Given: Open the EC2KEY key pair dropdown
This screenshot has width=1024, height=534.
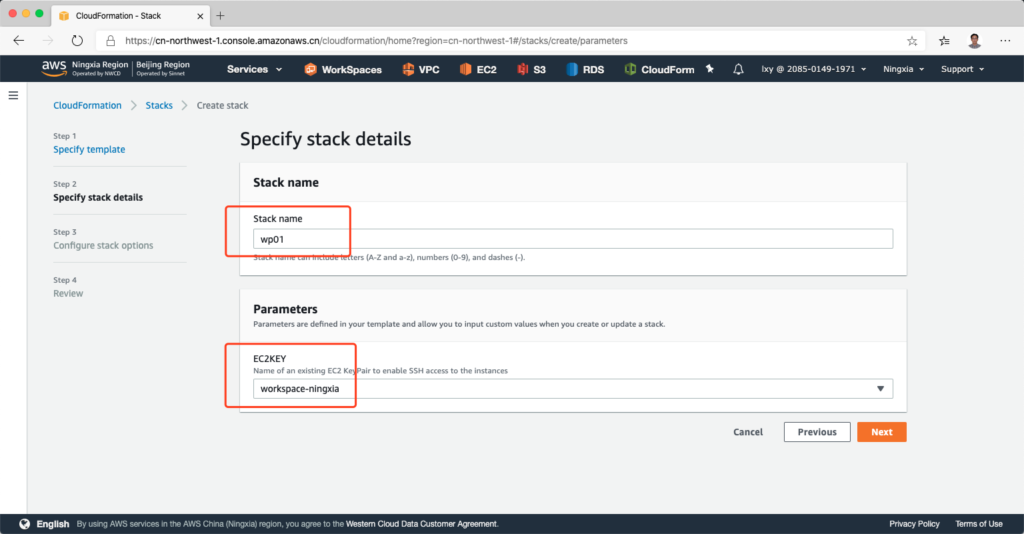Looking at the screenshot, I should click(572, 389).
